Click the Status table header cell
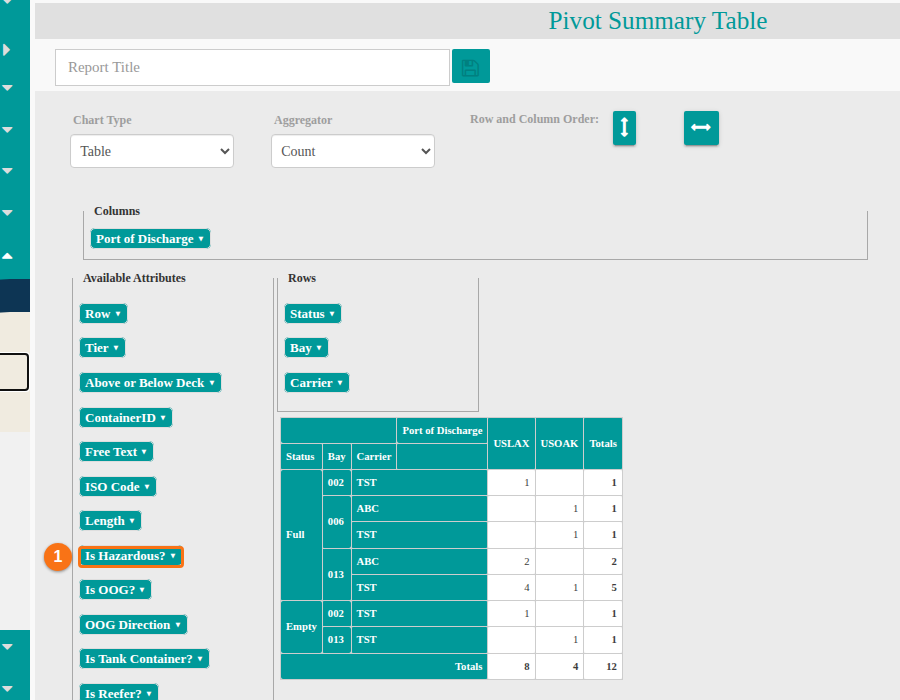The width and height of the screenshot is (900, 700). [x=301, y=457]
